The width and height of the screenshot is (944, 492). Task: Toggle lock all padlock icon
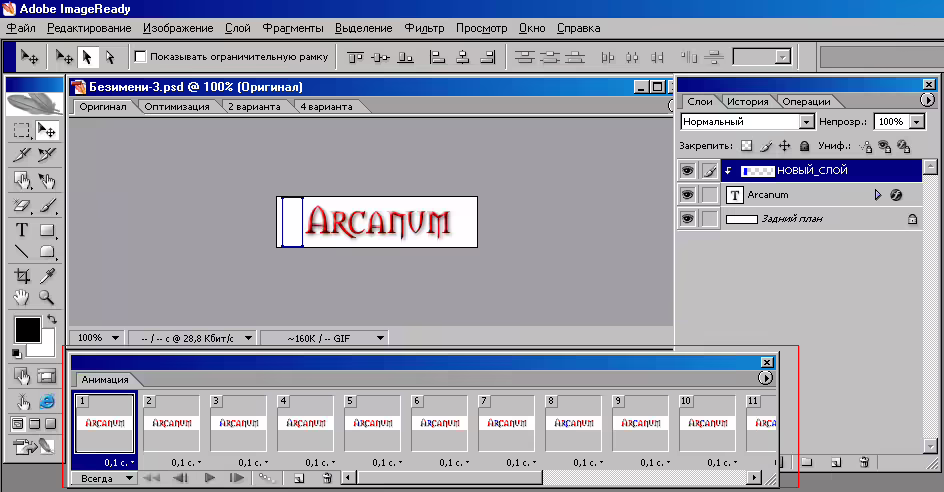804,146
